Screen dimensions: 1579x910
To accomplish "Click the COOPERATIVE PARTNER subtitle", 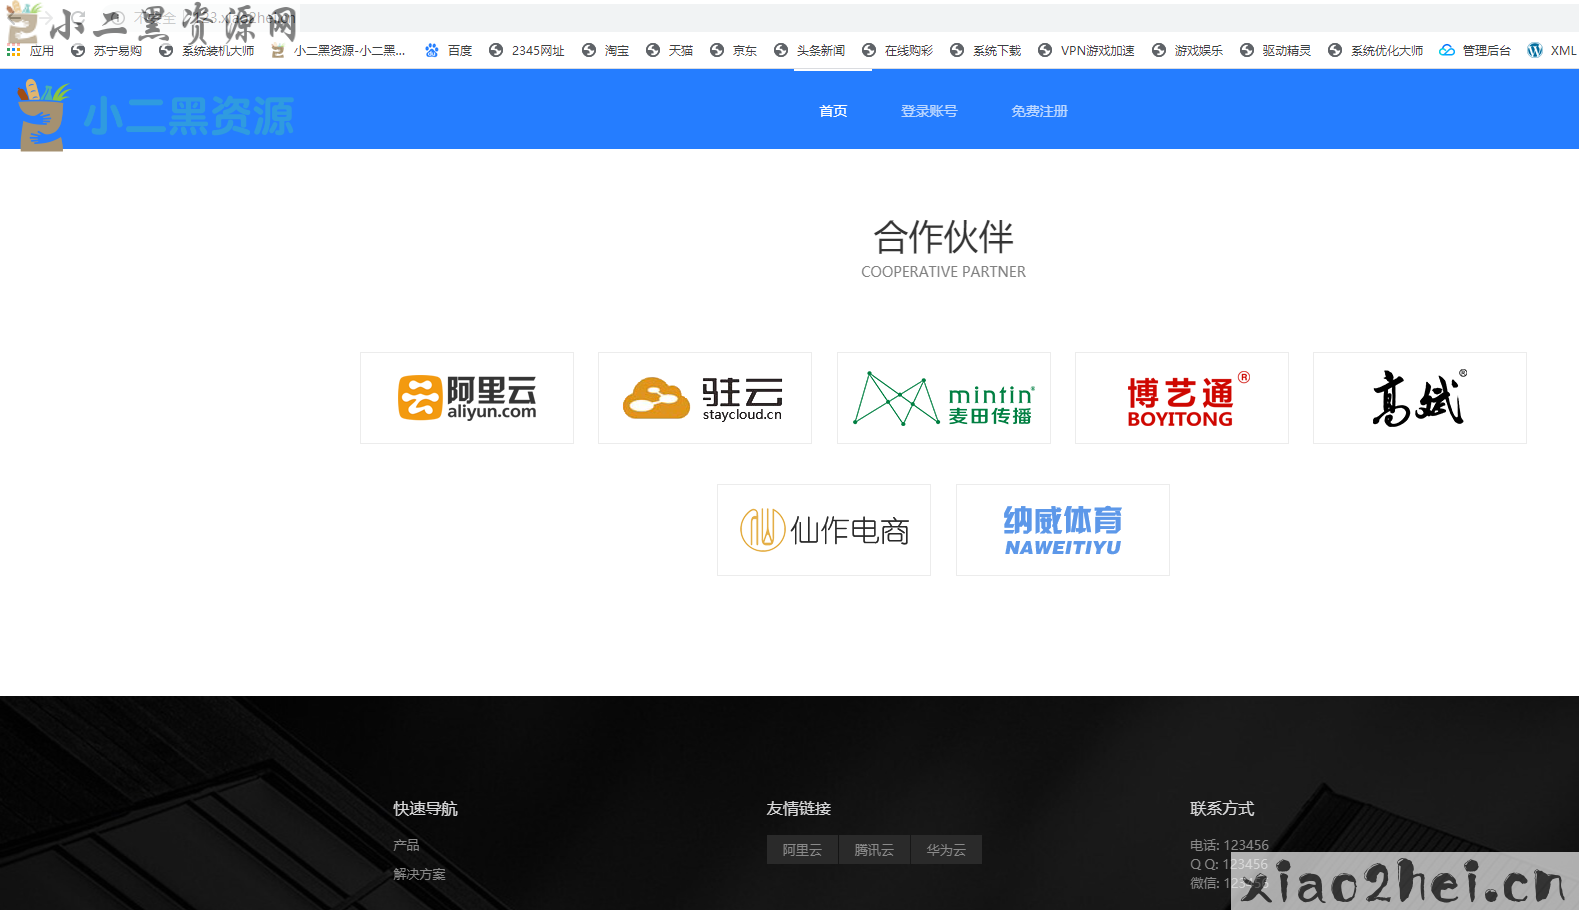I will [x=943, y=272].
